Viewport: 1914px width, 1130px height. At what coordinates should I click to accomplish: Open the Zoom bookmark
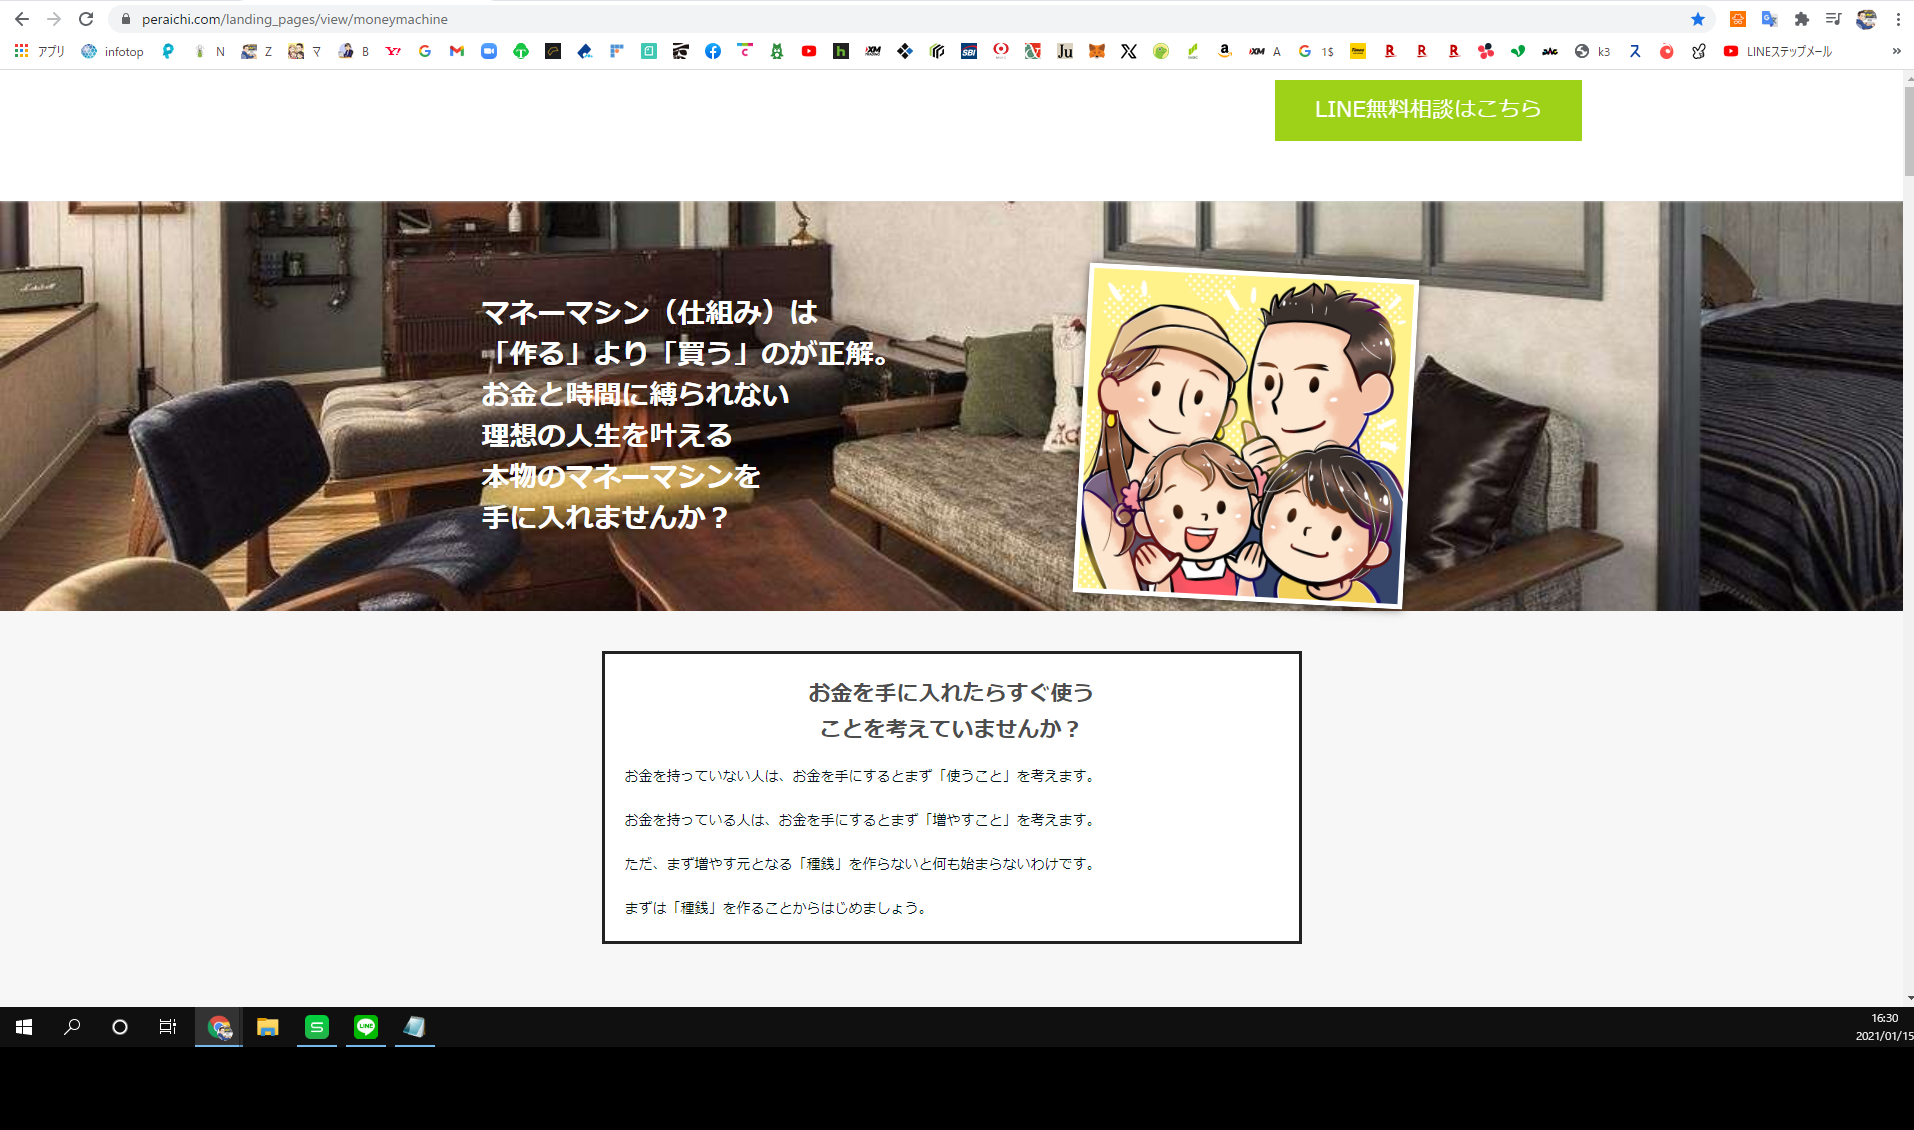(x=489, y=51)
